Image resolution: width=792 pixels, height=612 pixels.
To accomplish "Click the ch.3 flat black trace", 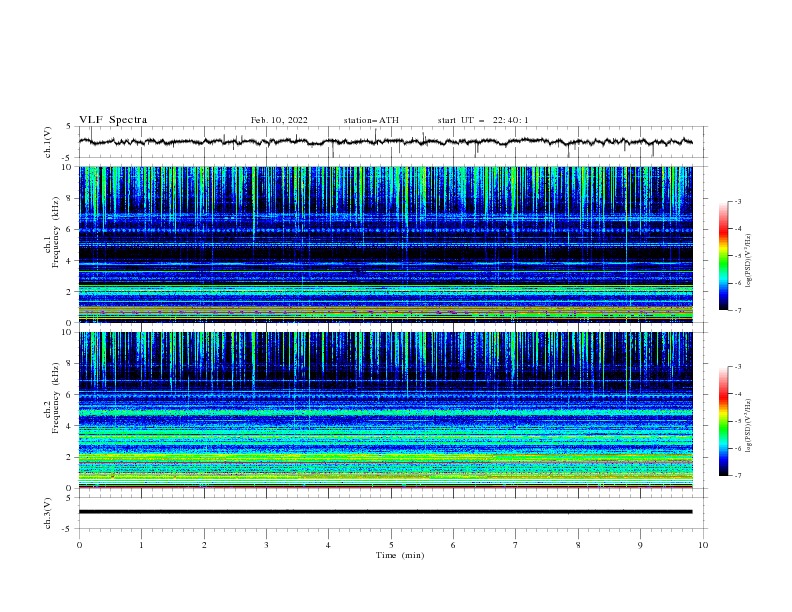I will 385,512.
